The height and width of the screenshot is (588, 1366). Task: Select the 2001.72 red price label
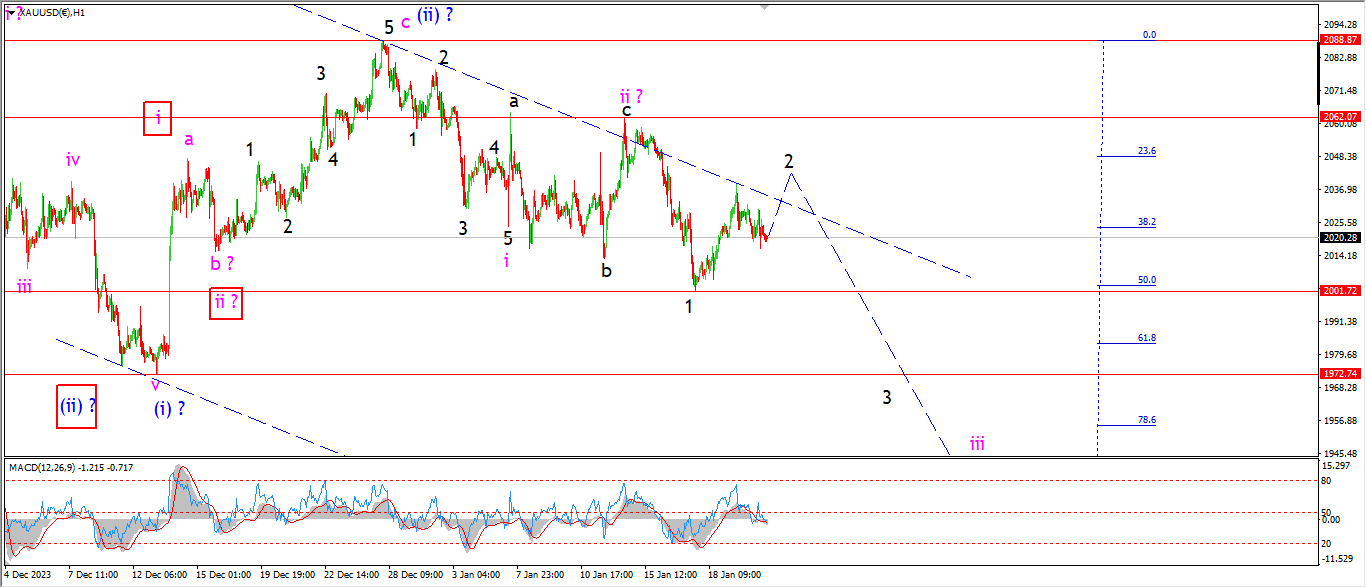tap(1340, 291)
